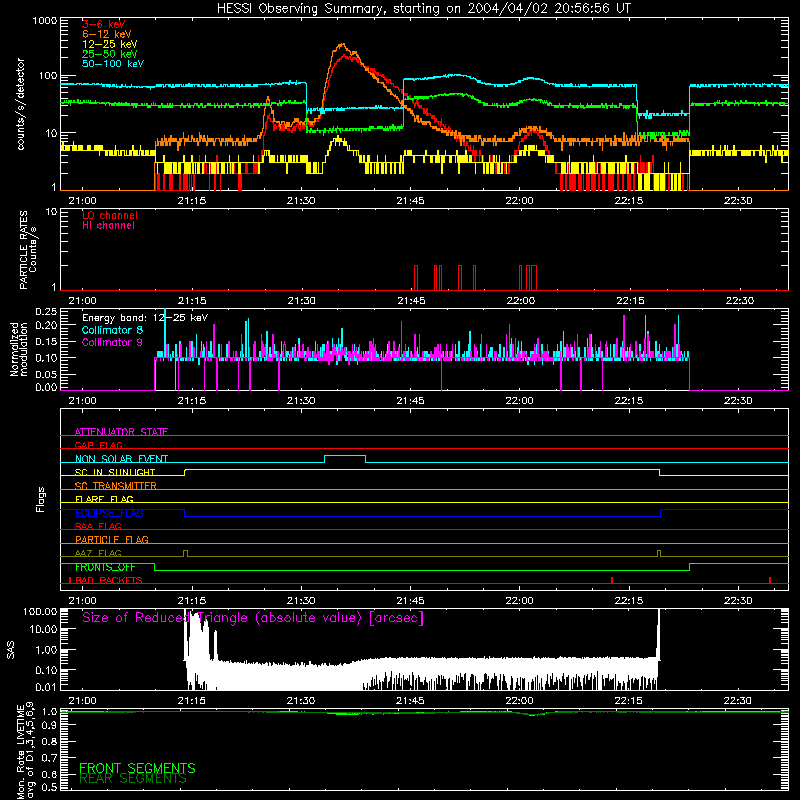The width and height of the screenshot is (800, 800).
Task: Pick the green 25-50 keV legend label
Action: coord(109,54)
